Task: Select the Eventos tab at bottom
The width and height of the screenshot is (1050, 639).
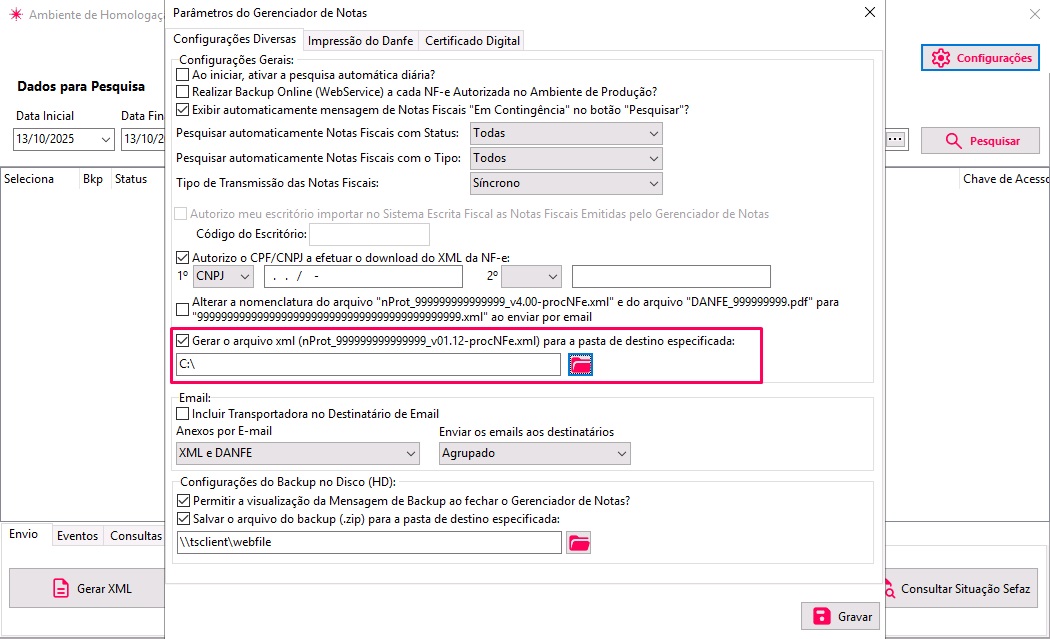Action: (77, 536)
